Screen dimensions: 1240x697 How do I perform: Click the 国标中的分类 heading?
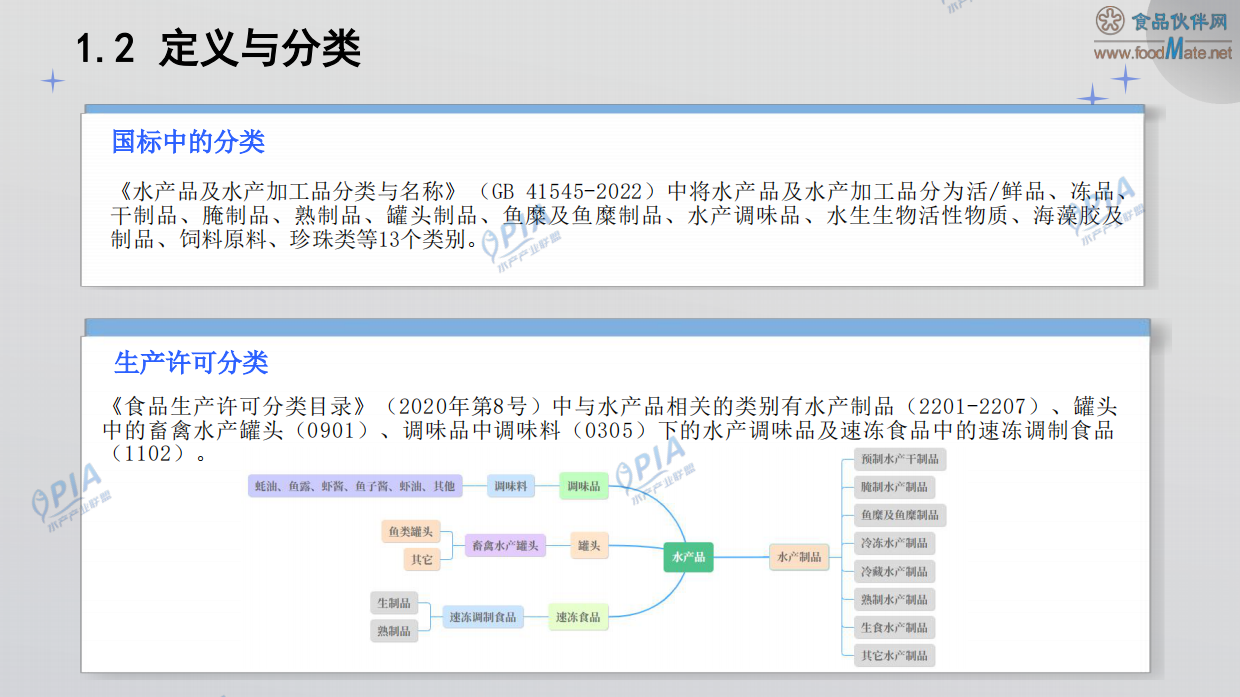click(188, 142)
